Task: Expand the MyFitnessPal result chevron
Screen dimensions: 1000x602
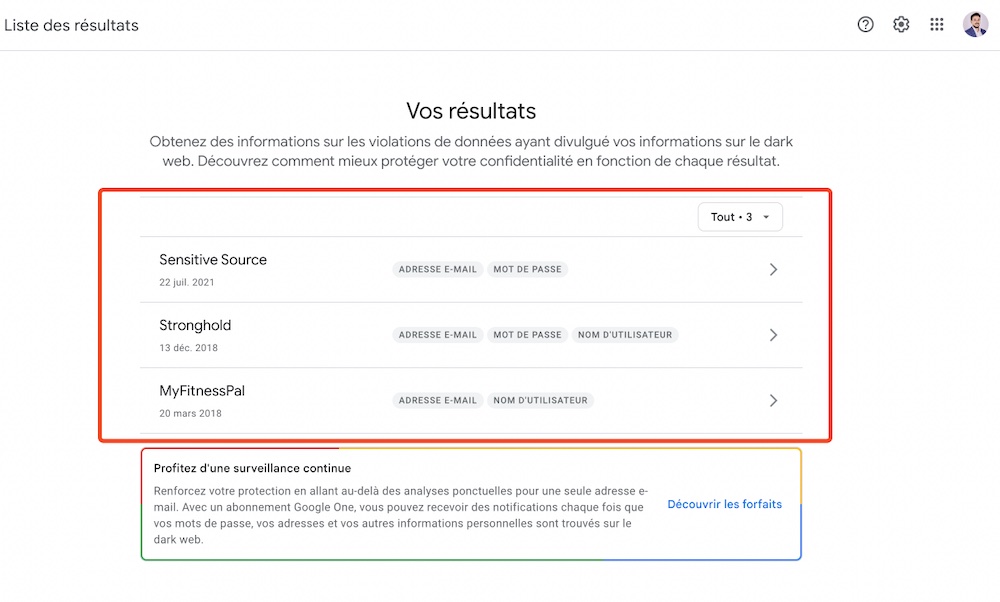Action: pos(774,400)
